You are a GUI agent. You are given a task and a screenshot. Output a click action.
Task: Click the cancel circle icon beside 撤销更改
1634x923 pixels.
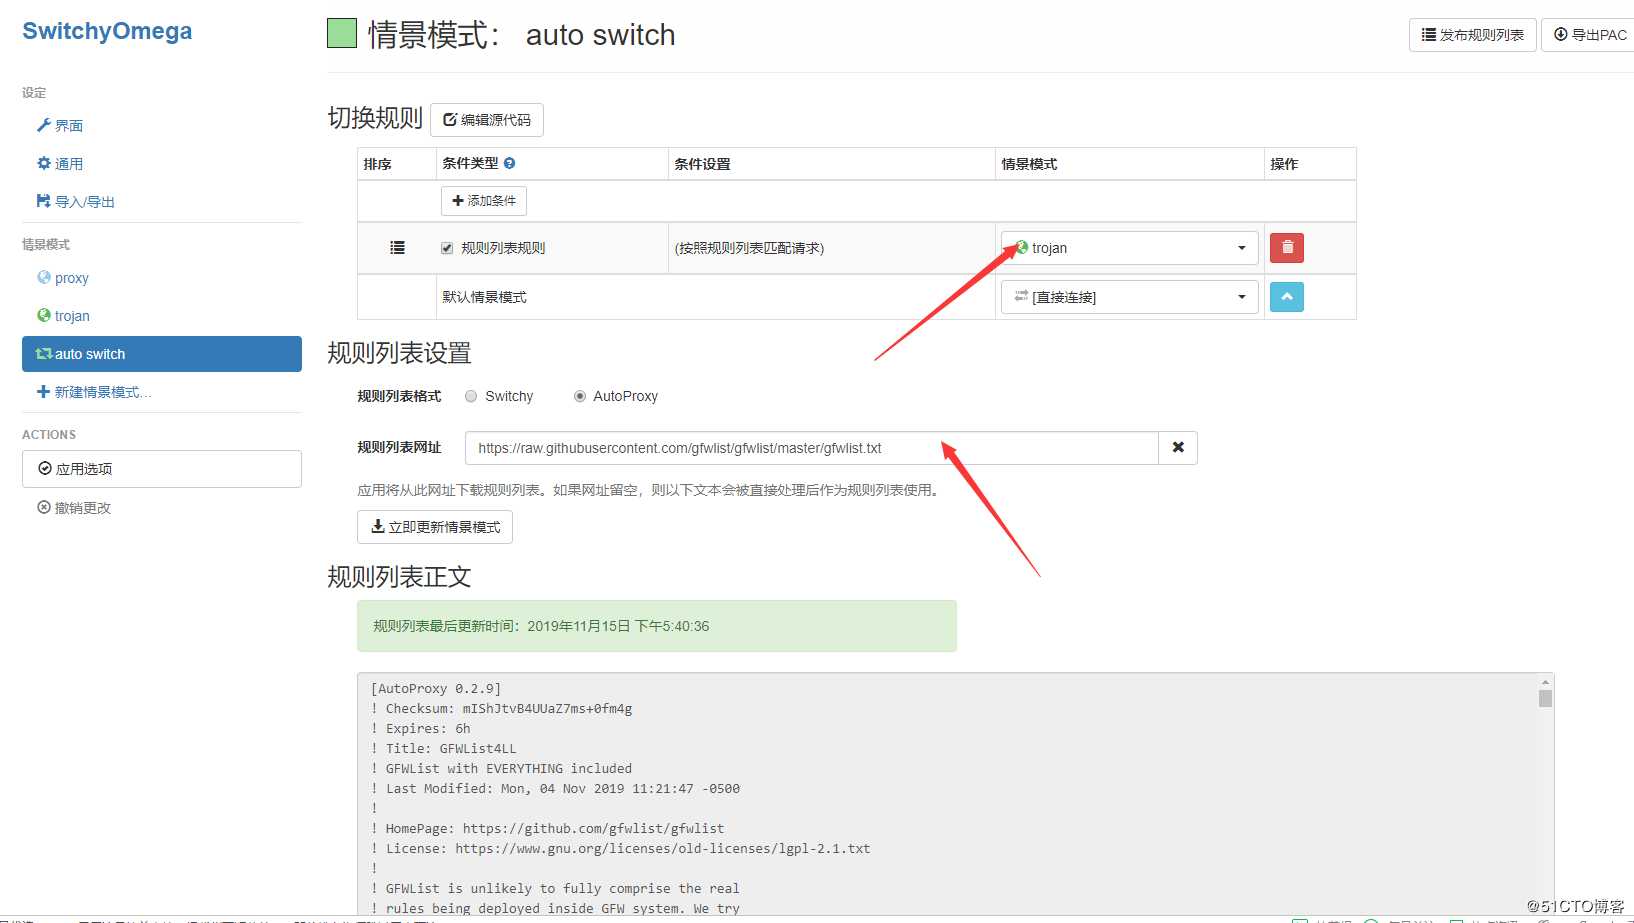(x=43, y=507)
